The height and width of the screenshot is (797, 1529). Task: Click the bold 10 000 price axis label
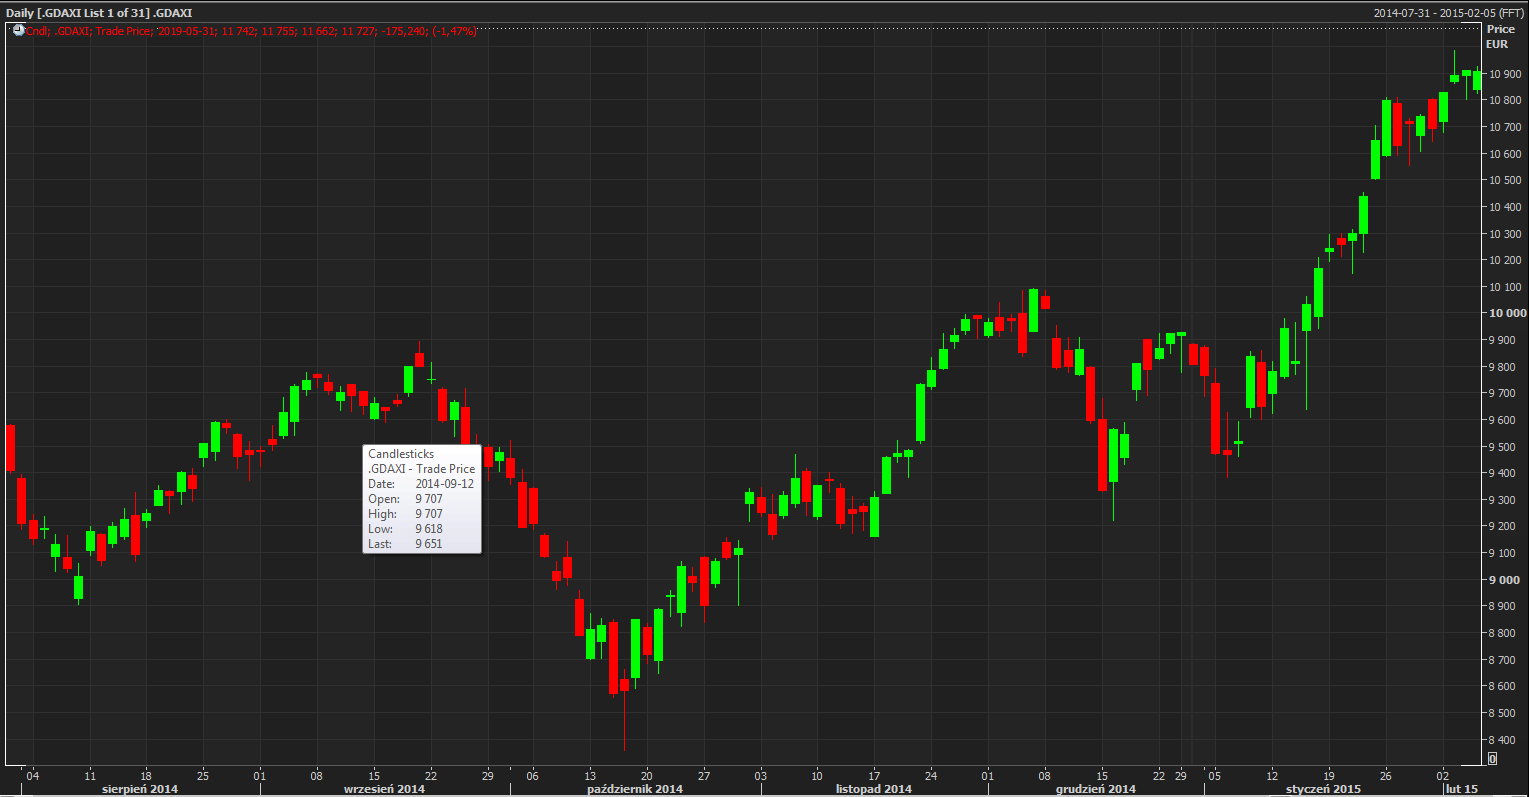(1508, 313)
